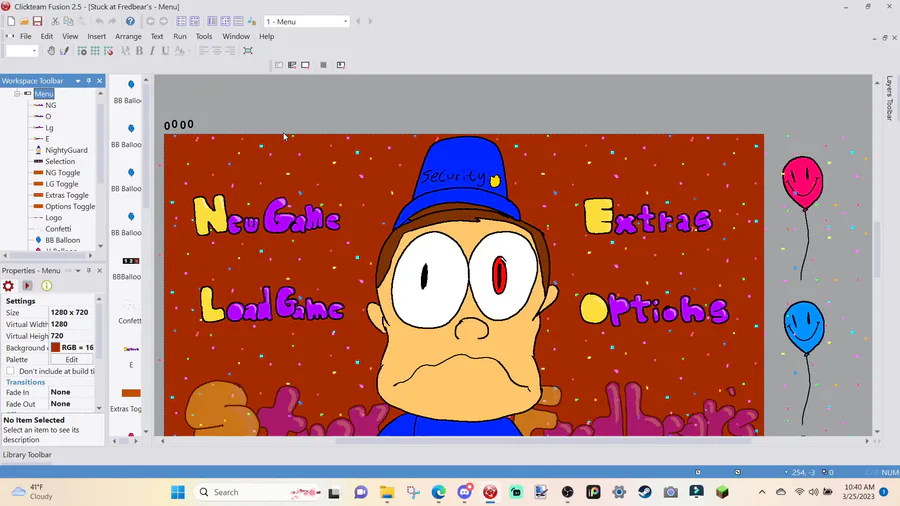
Task: Open the Fade In transition field
Action: point(71,392)
